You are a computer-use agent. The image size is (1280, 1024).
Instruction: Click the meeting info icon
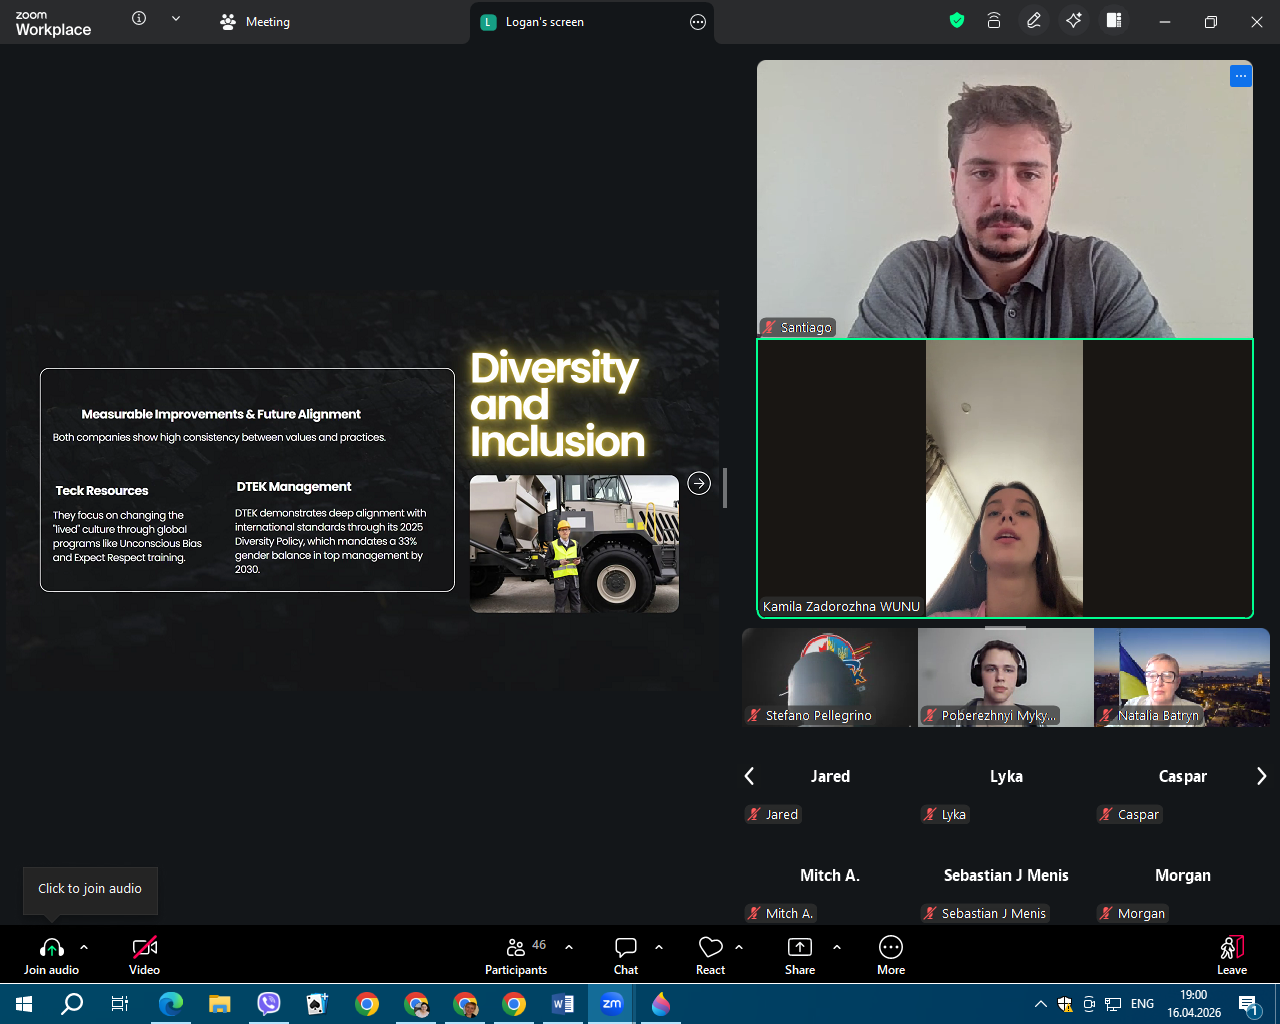139,19
